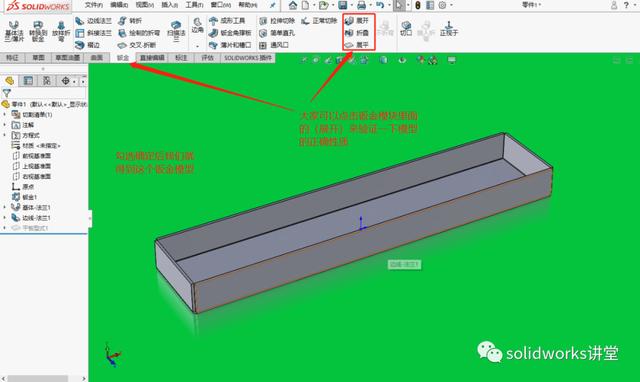The height and width of the screenshot is (382, 640).
Task: Create a new document with the New icon
Action: pos(305,5)
